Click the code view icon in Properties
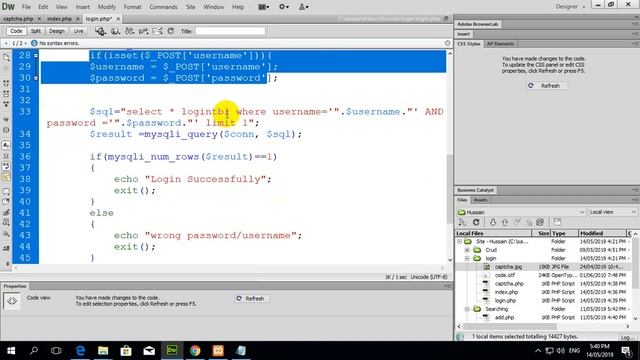 11,301
